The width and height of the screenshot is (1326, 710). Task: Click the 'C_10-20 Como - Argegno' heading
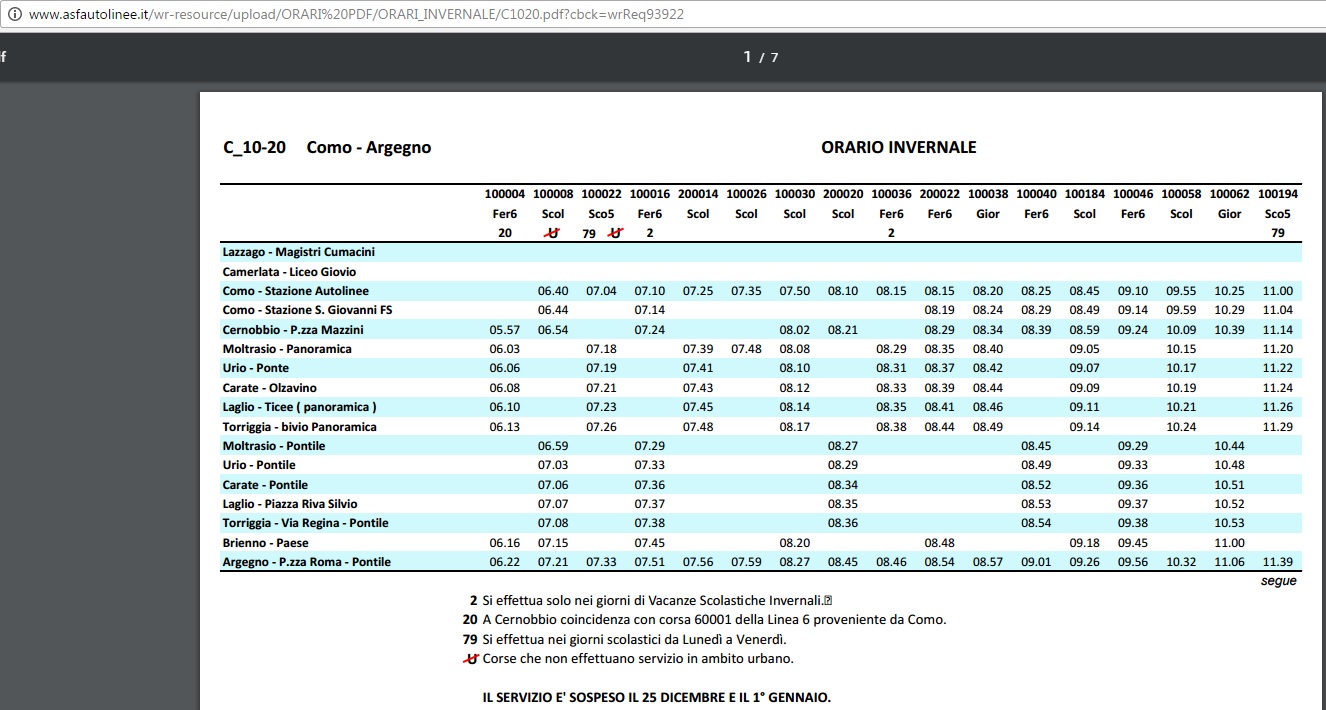pos(327,147)
